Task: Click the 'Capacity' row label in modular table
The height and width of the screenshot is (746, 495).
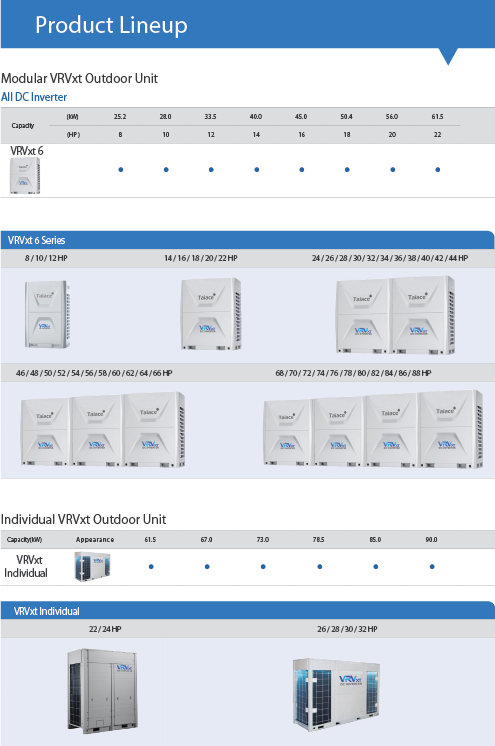Action: point(23,126)
